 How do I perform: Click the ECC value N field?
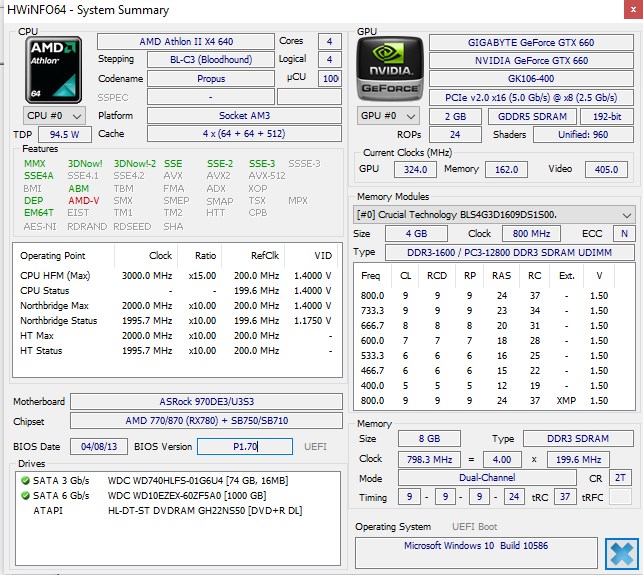[624, 234]
